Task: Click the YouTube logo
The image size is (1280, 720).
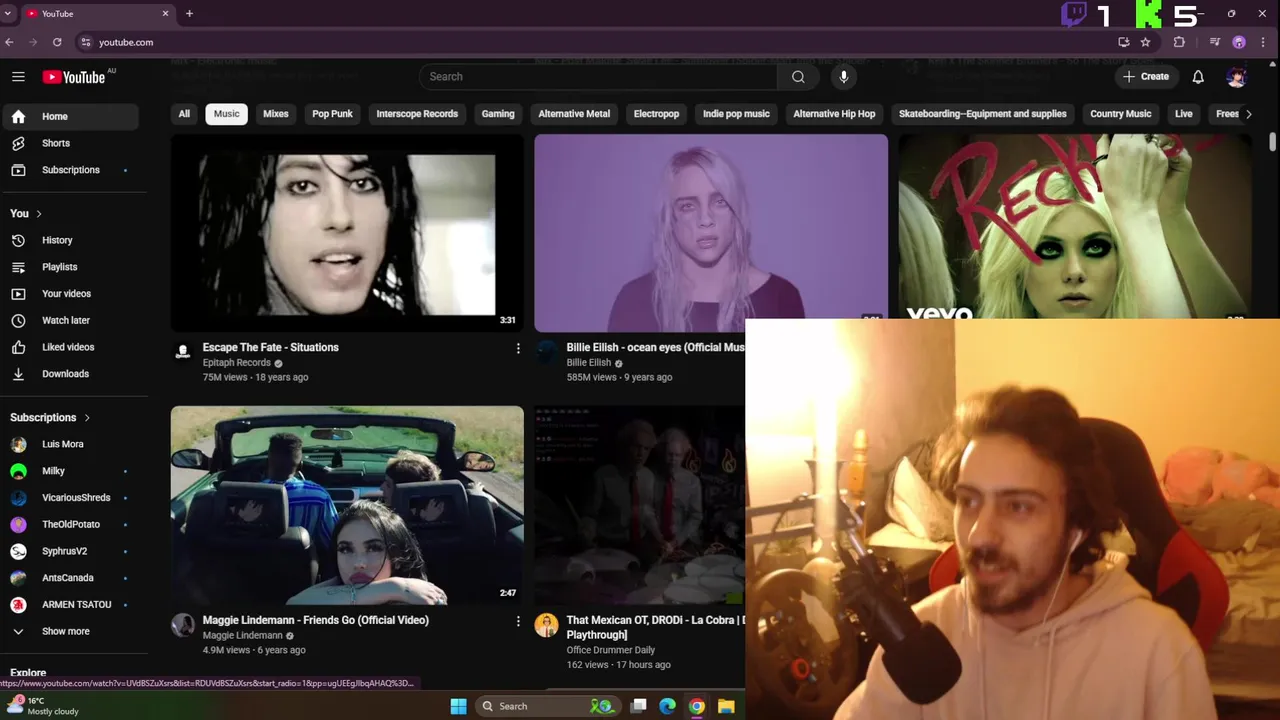Action: pyautogui.click(x=73, y=77)
